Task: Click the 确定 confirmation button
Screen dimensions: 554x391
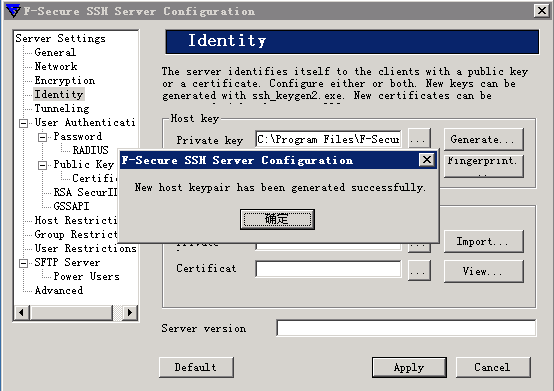Action: click(x=277, y=219)
